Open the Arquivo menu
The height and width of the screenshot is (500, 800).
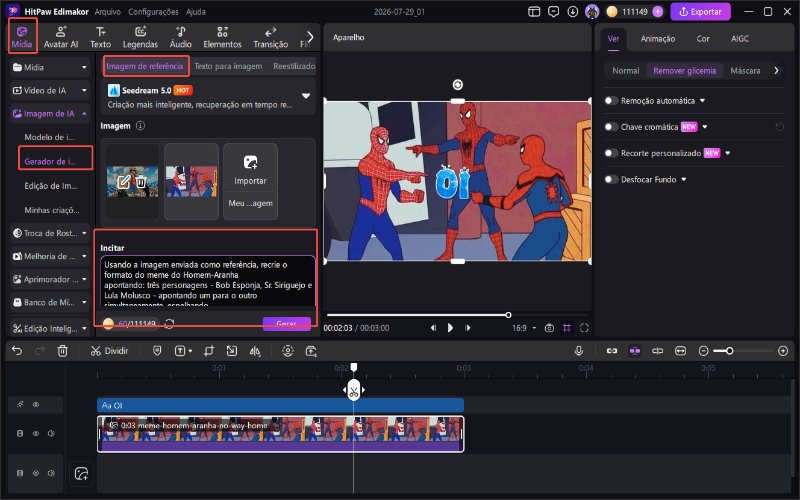[x=108, y=12]
